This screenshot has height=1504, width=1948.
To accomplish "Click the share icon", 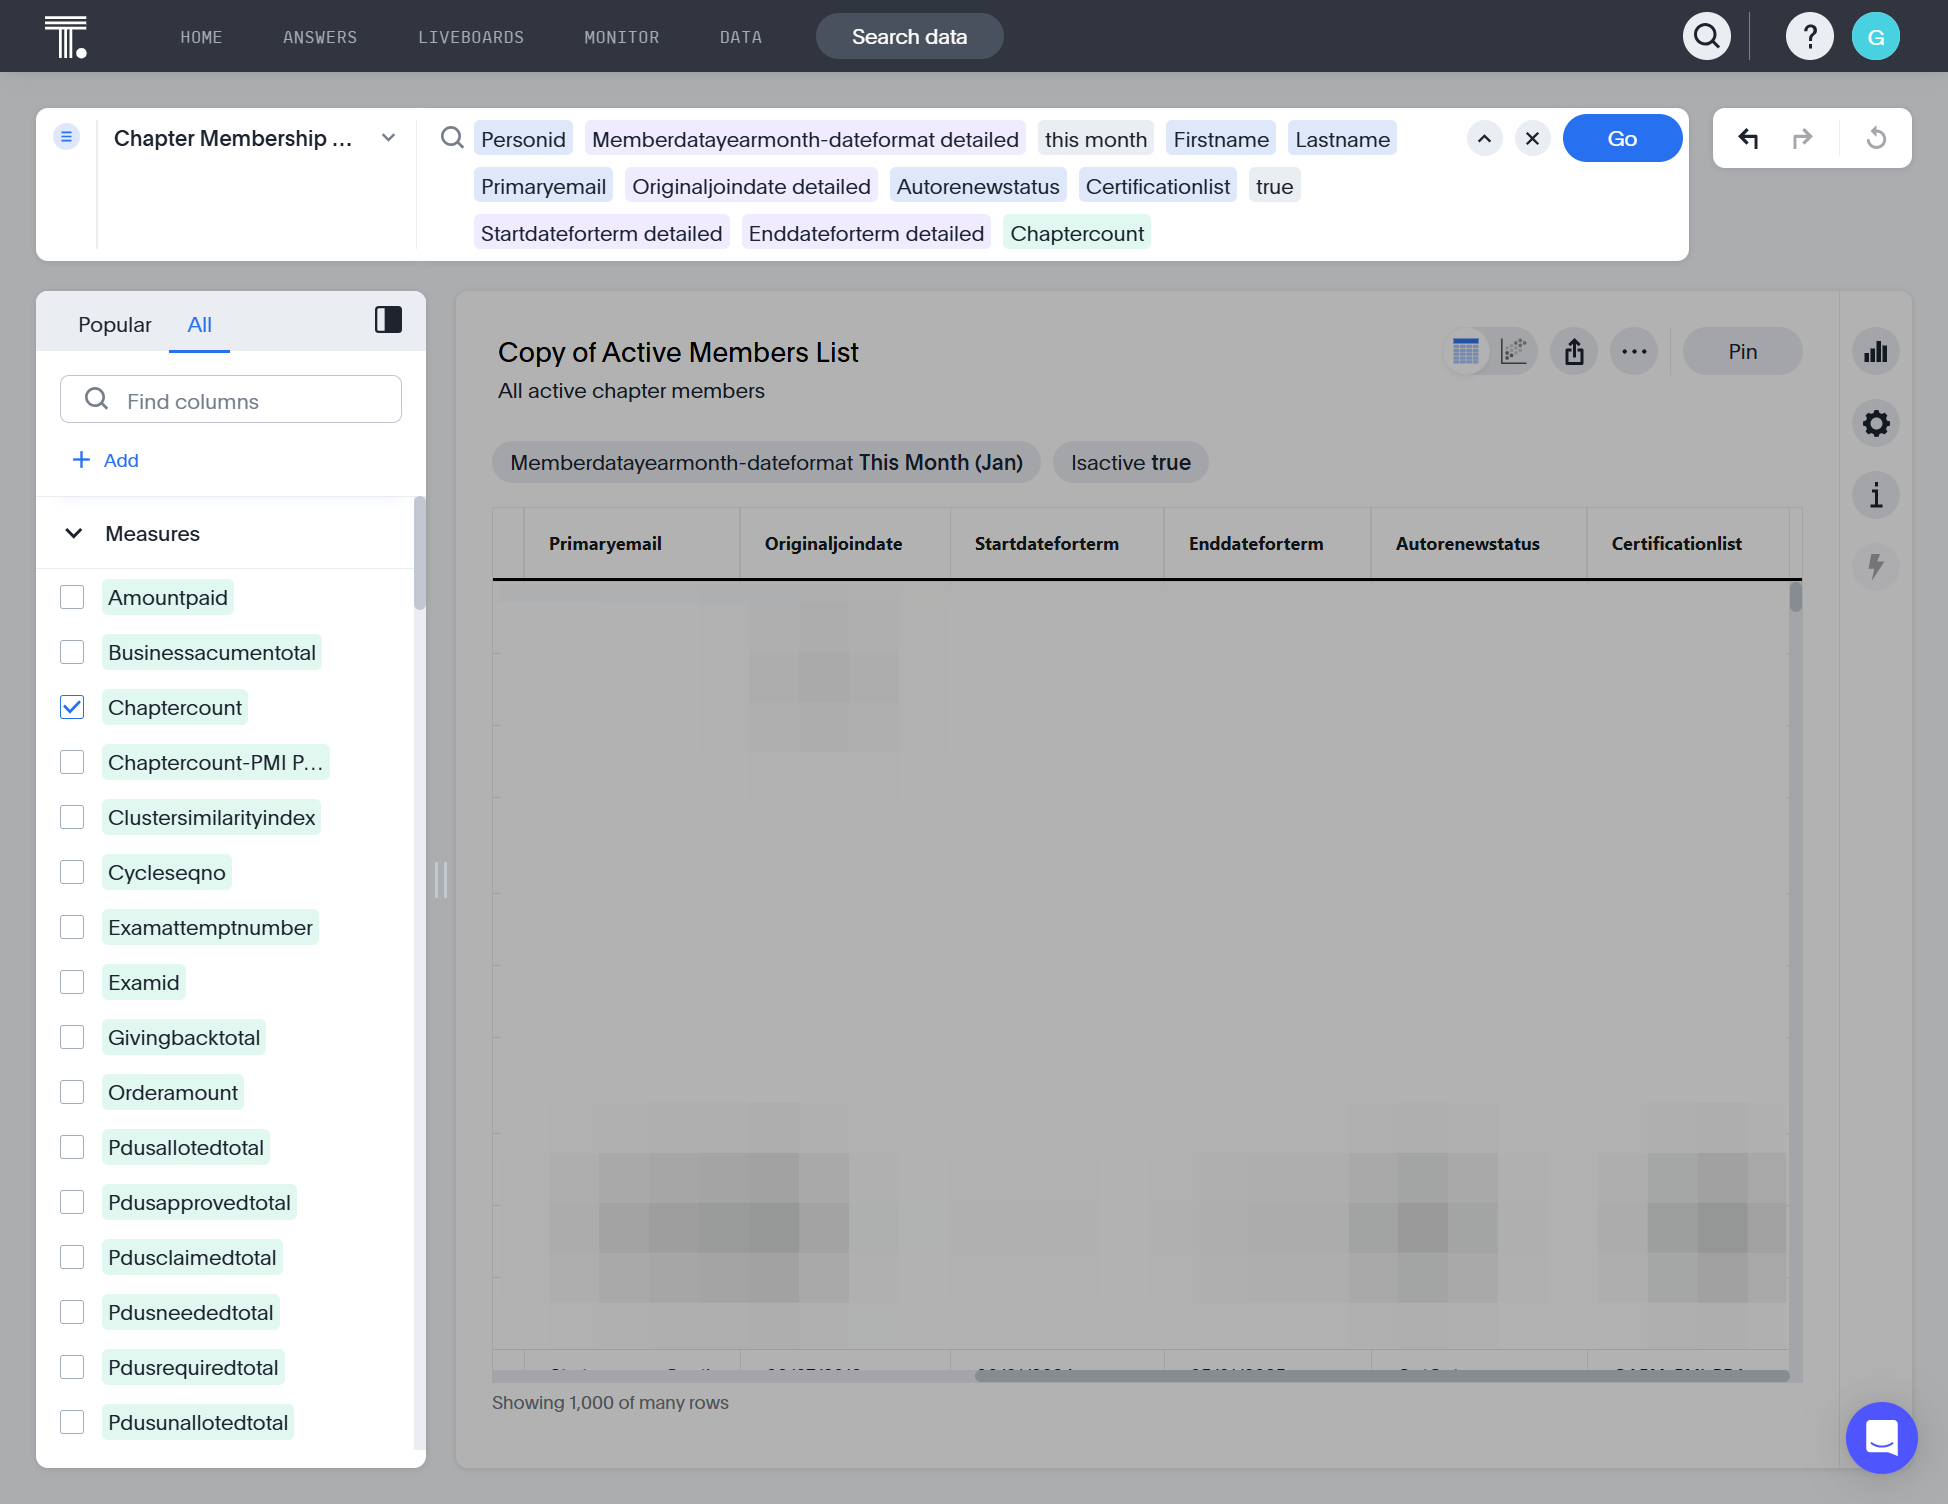I will [1574, 352].
